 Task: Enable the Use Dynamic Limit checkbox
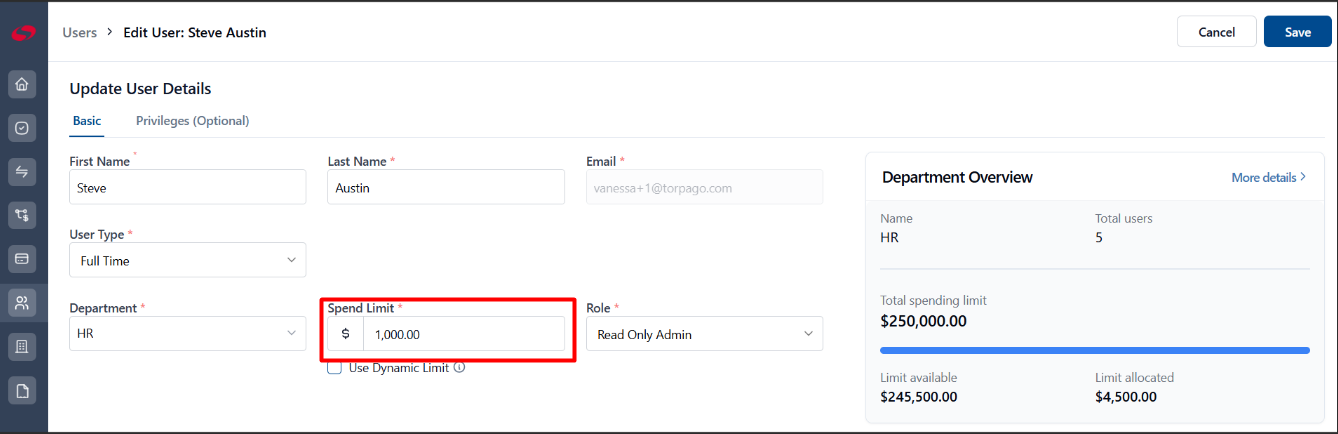point(335,368)
